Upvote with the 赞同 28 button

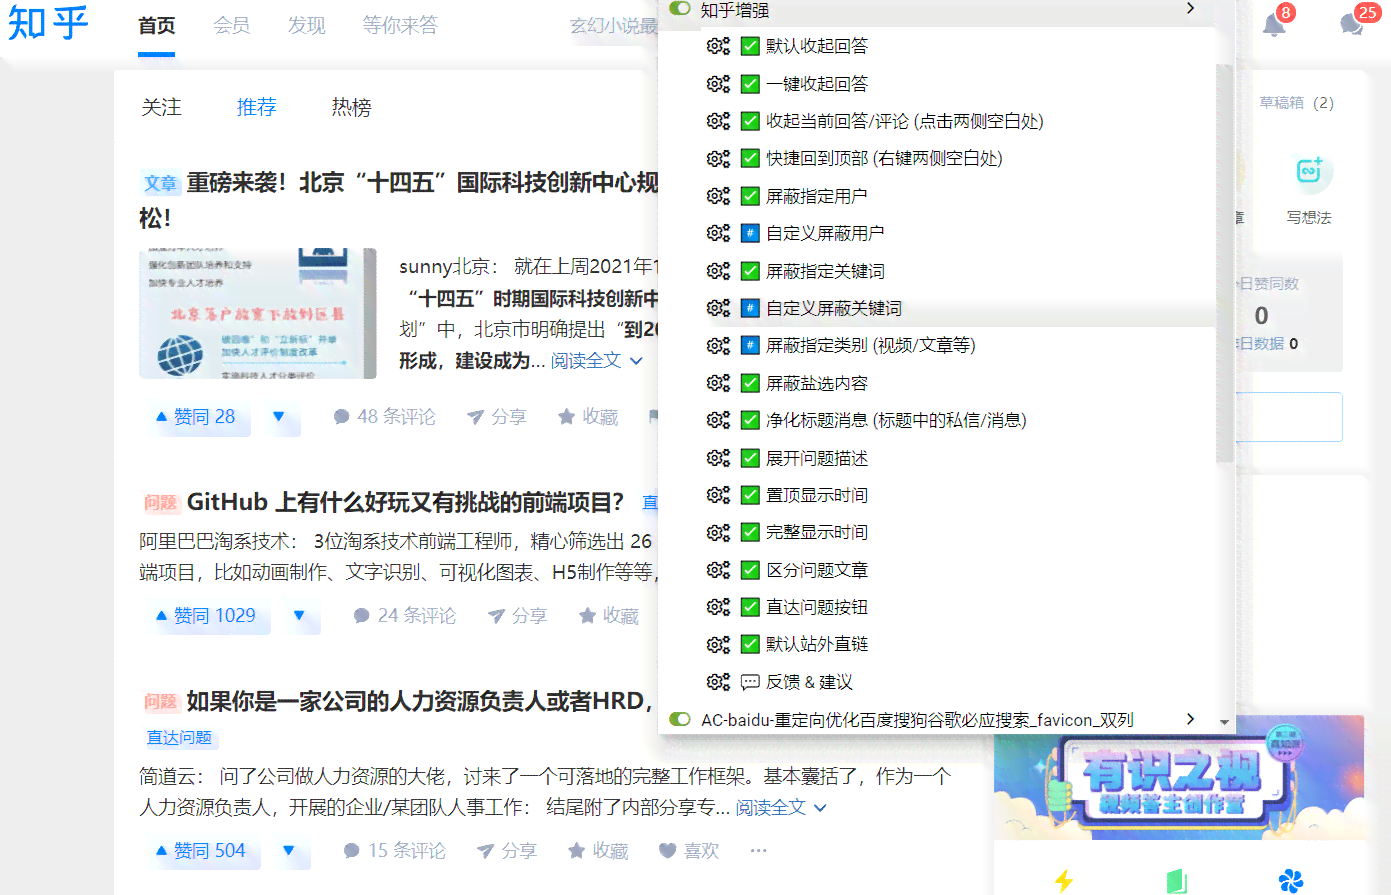(x=195, y=417)
